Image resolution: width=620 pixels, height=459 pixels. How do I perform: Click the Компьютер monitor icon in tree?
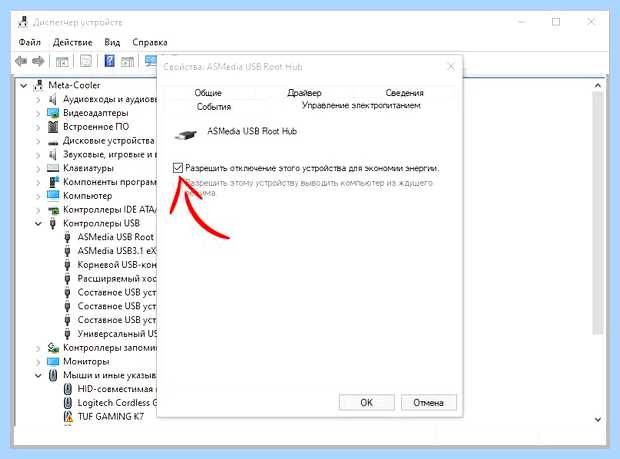click(x=53, y=195)
